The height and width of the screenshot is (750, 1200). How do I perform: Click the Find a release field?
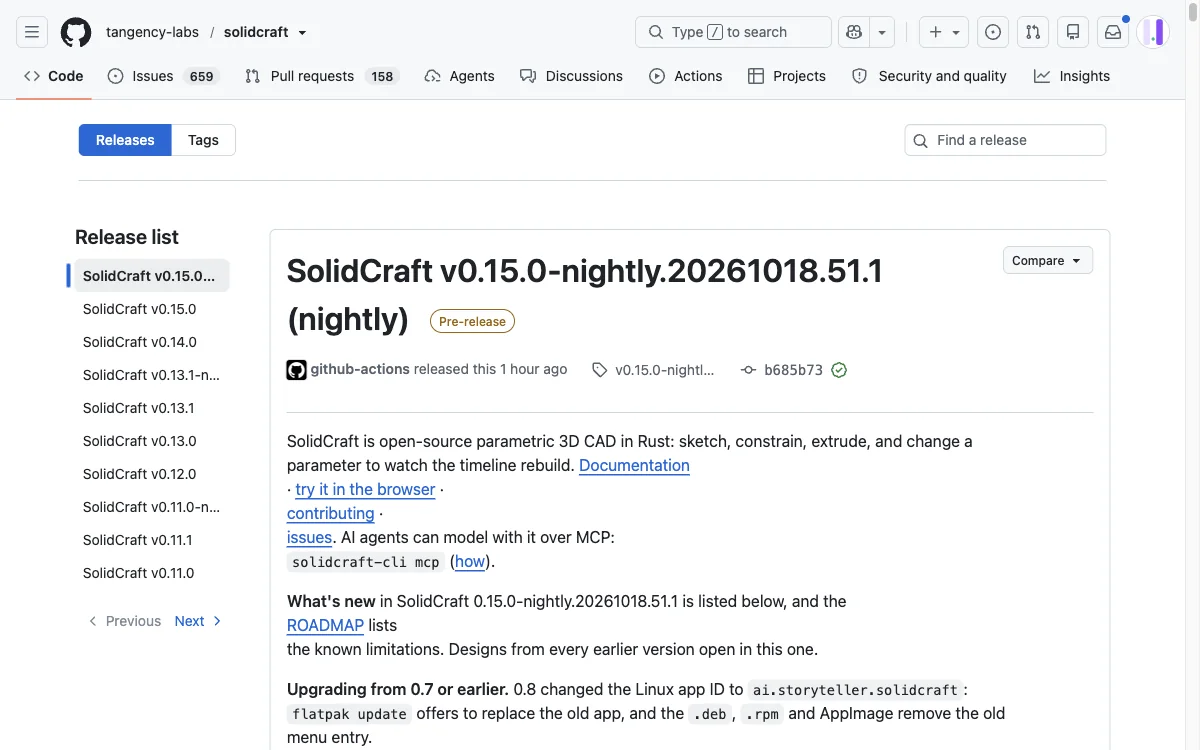(x=1005, y=140)
